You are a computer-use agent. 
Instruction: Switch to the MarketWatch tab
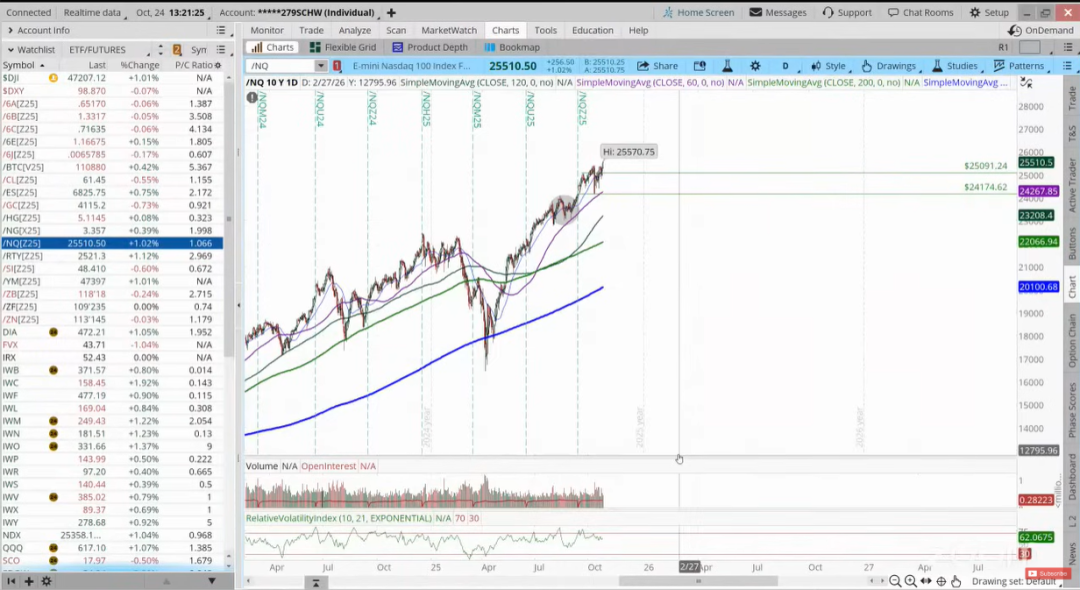point(449,30)
